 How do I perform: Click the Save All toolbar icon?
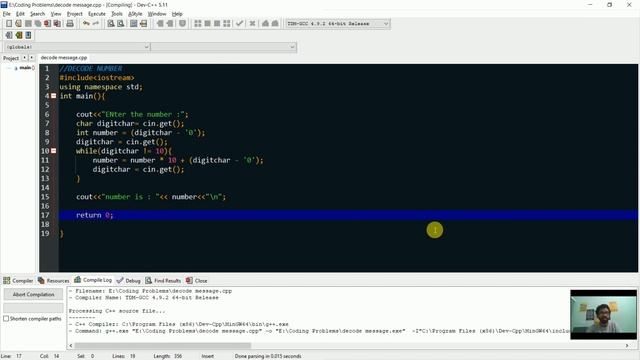pyautogui.click(x=38, y=24)
